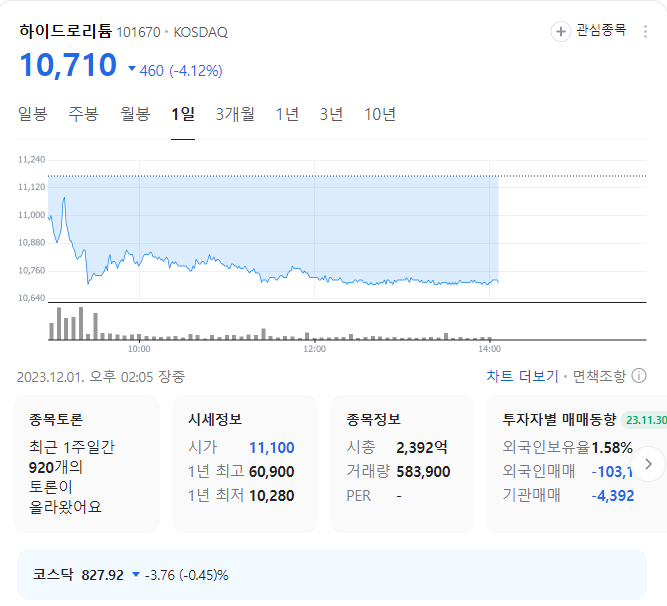Screen dimensions: 667x606
Task: Open the 코스닥 827.92 index bar
Action: (332, 575)
